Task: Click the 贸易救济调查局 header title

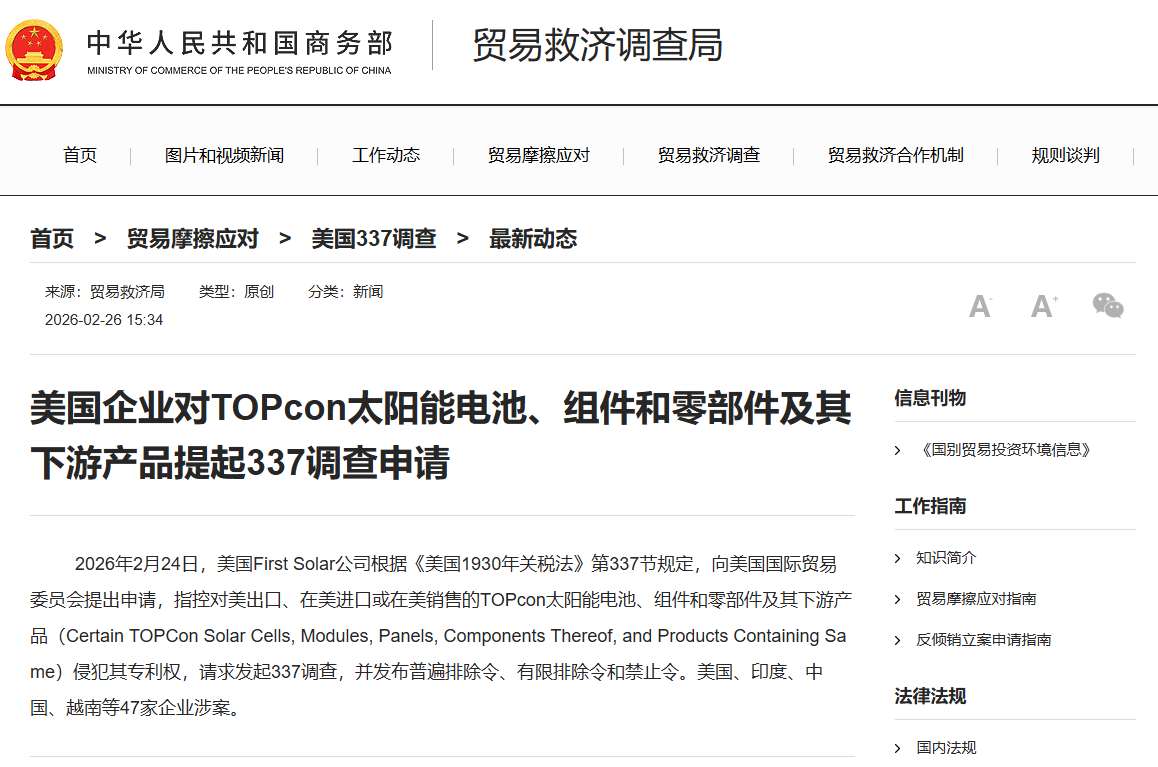Action: (597, 44)
